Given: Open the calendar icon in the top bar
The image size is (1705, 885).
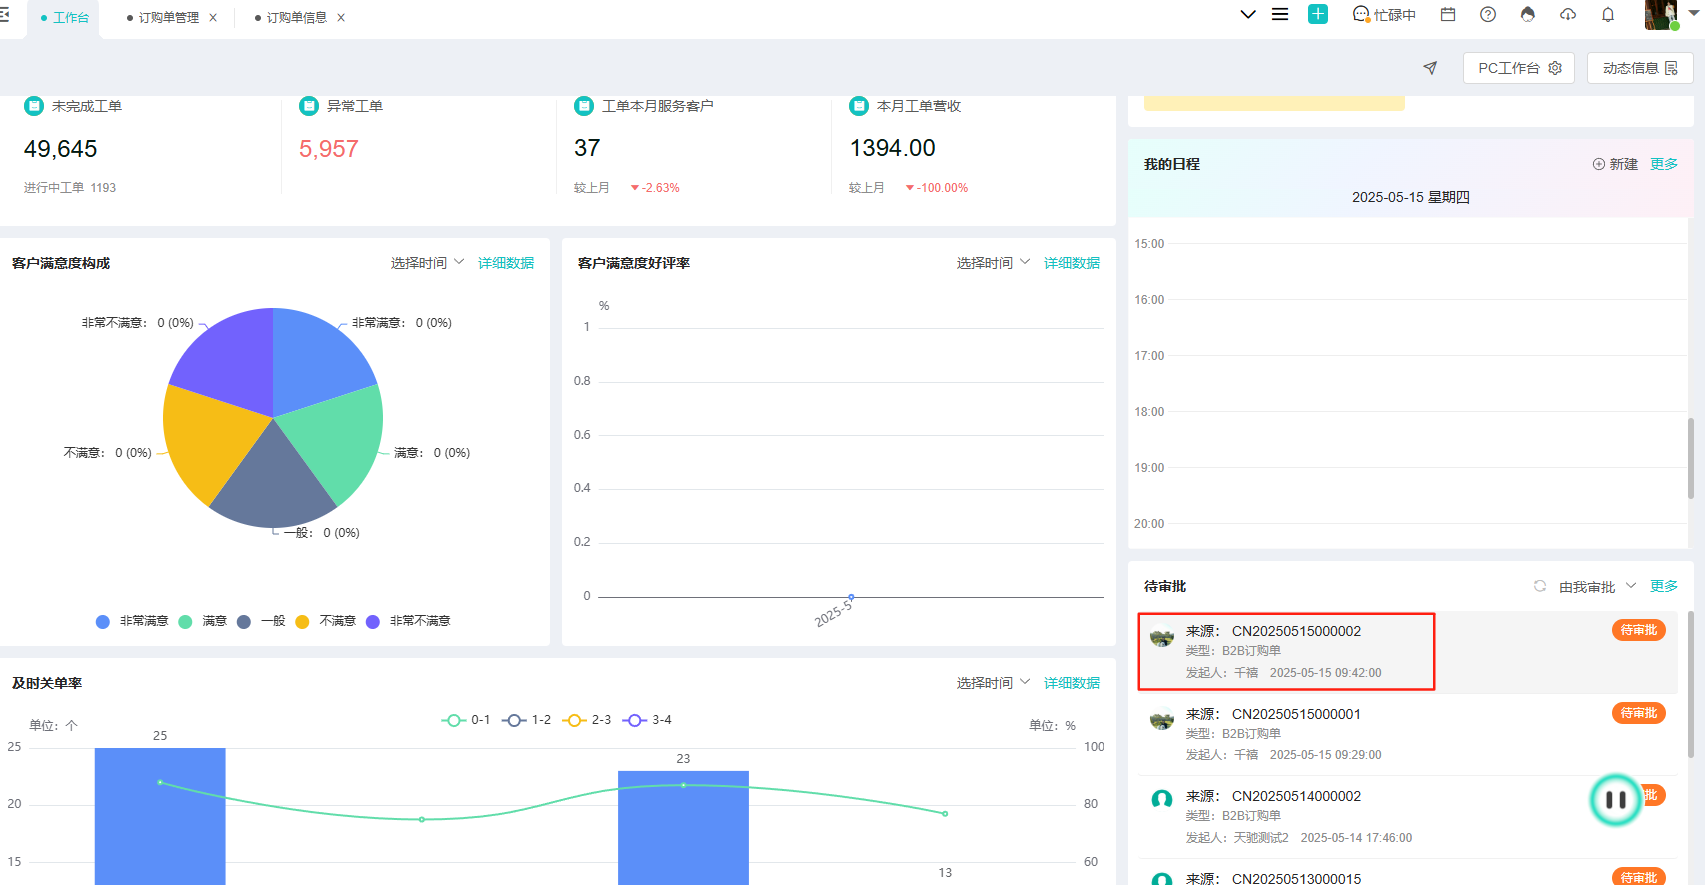Looking at the screenshot, I should click(1448, 14).
